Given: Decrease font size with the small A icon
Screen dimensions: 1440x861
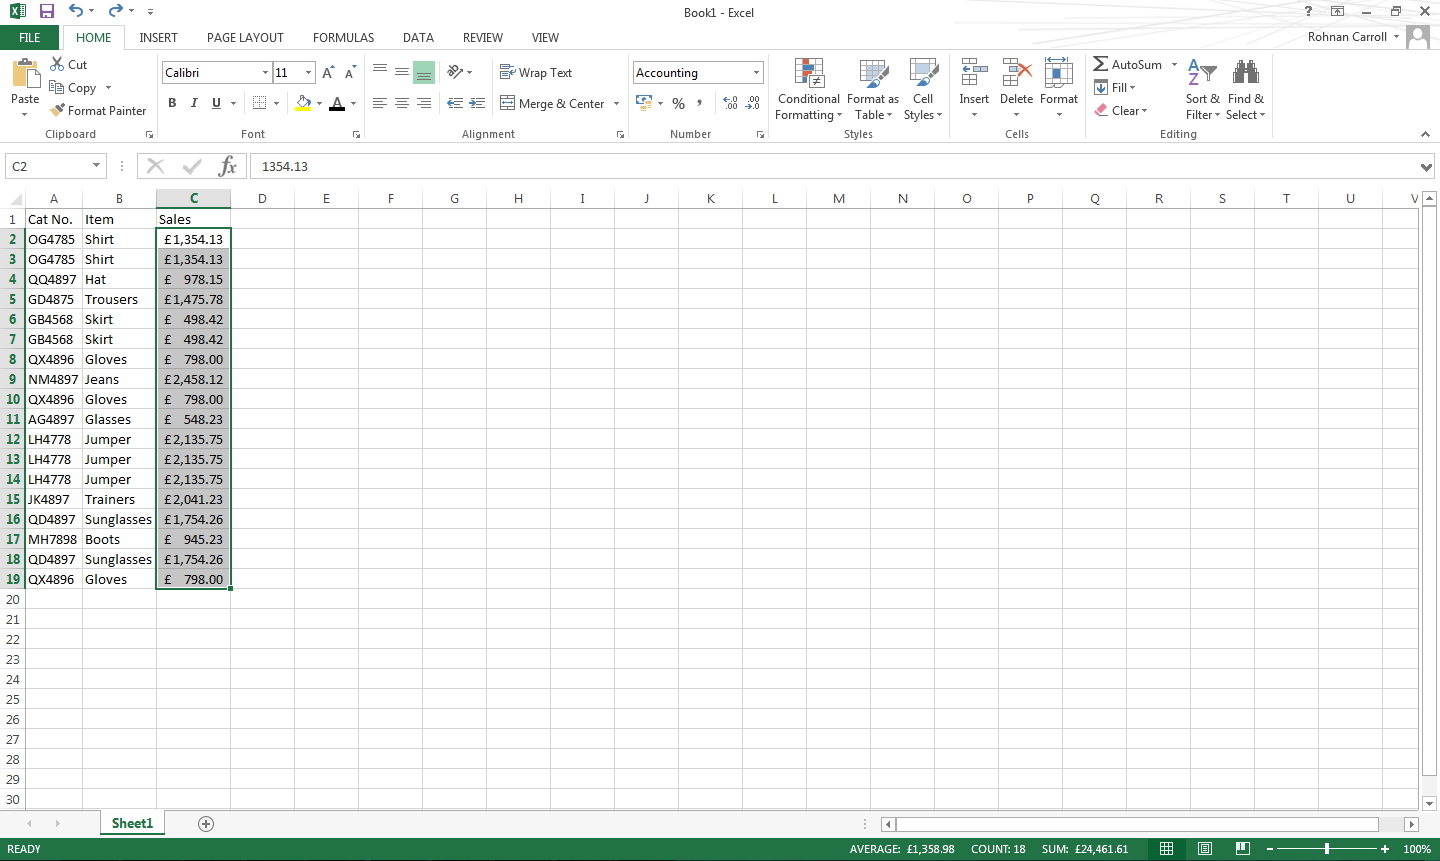Looking at the screenshot, I should pyautogui.click(x=350, y=73).
